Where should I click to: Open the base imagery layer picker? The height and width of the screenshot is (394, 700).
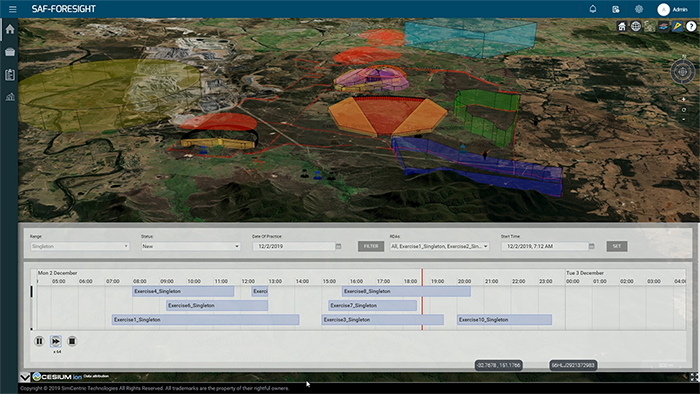coord(650,26)
